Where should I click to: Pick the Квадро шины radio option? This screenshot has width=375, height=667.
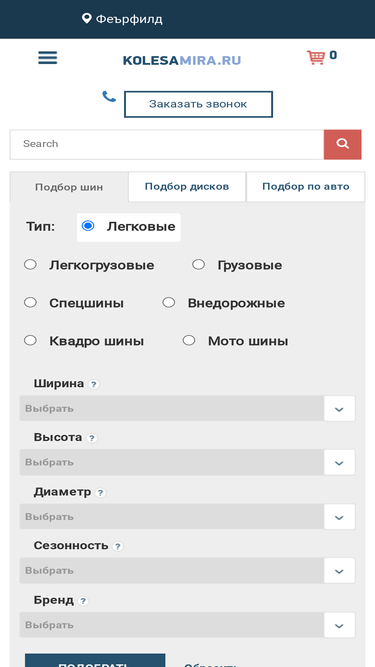[x=30, y=340]
